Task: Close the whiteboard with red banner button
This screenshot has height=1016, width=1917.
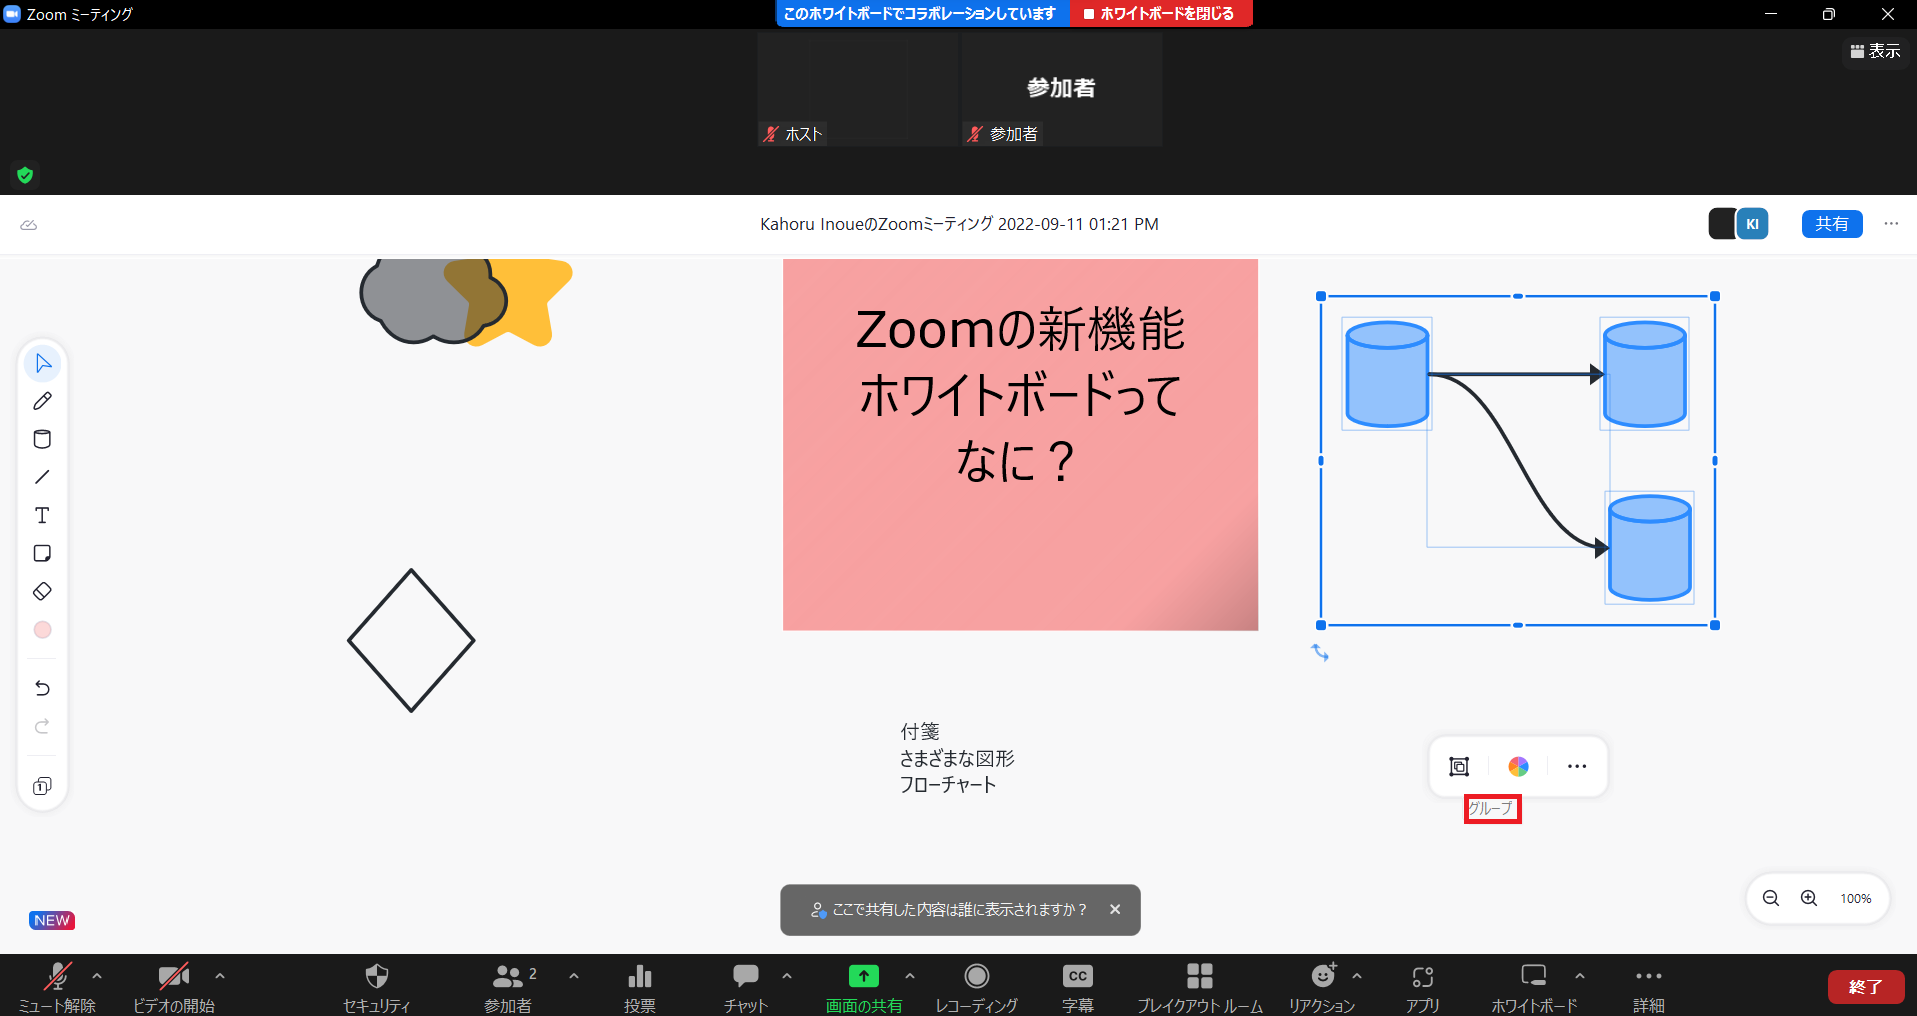Action: coord(1160,14)
